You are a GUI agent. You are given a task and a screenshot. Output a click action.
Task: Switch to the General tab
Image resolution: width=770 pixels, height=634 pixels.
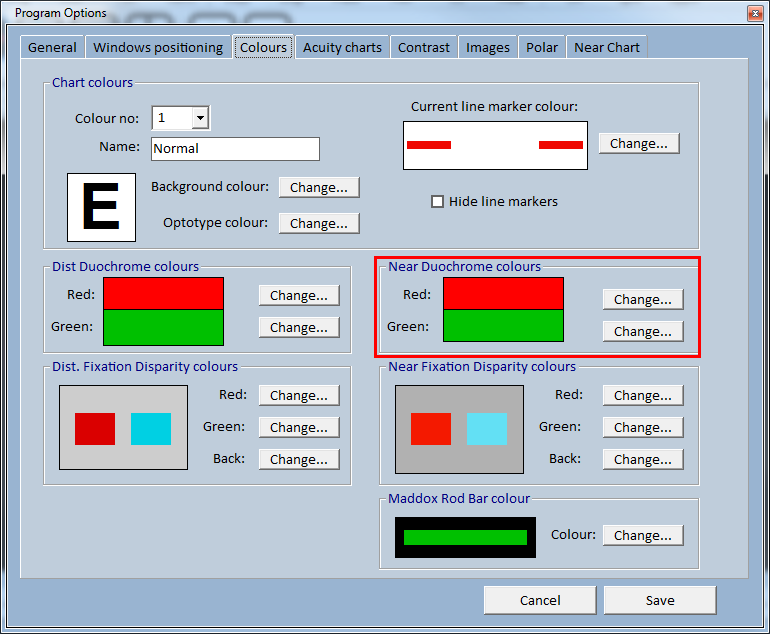[x=52, y=47]
